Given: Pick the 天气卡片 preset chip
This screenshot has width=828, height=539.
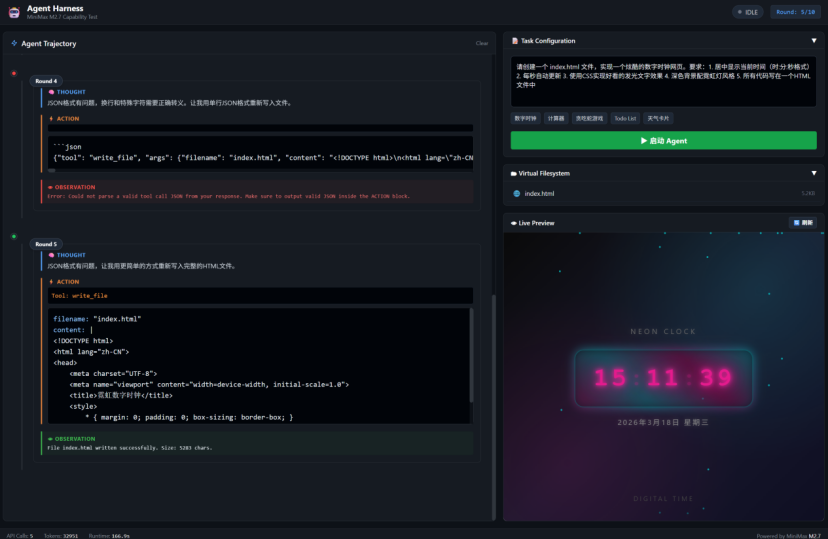Looking at the screenshot, I should 657,118.
